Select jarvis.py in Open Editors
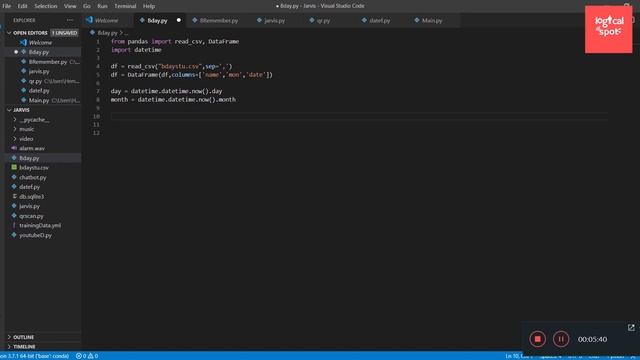Screen dimensions: 640x360 coord(39,71)
